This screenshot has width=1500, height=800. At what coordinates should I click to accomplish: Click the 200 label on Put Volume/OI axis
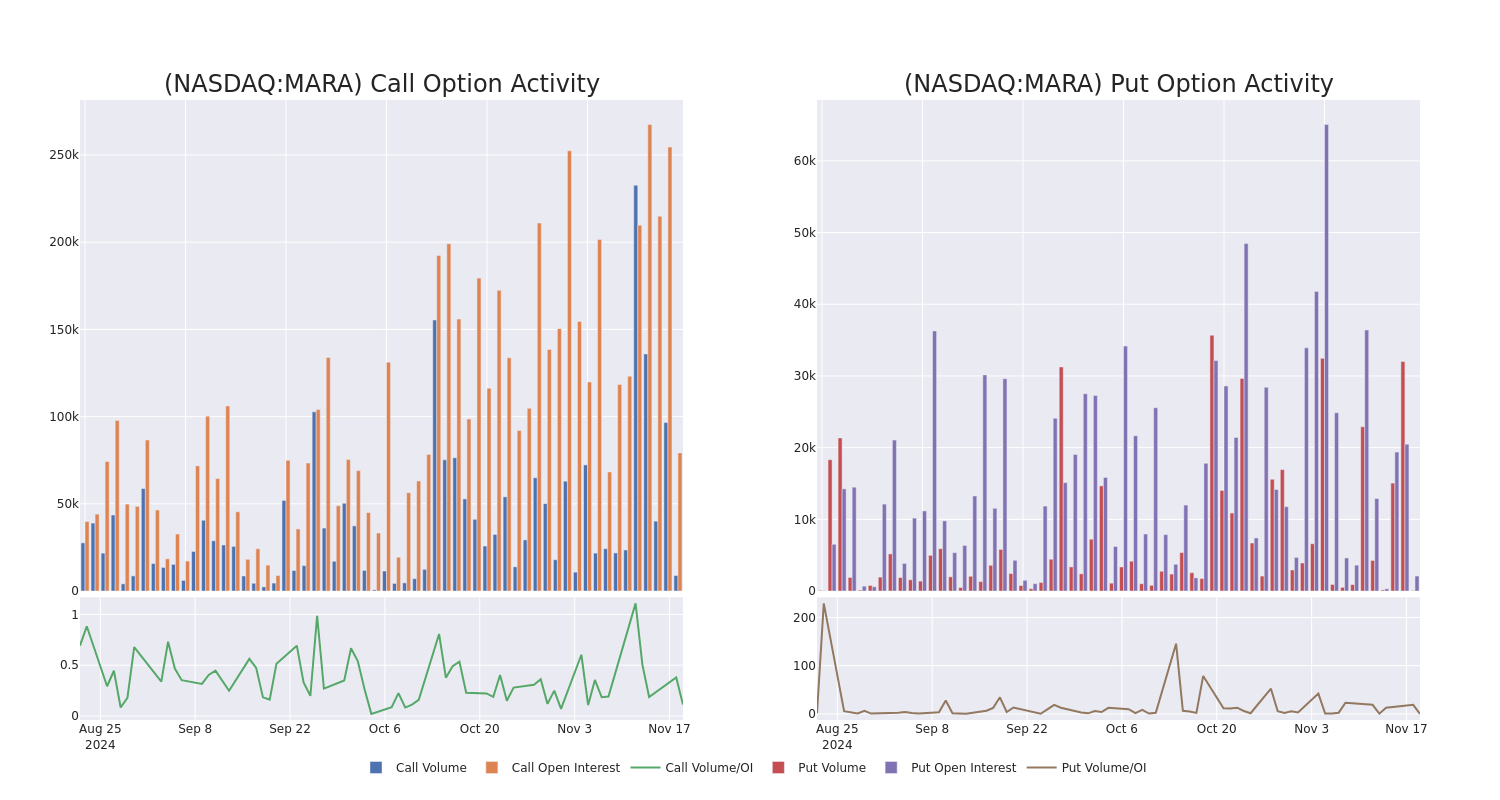[x=805, y=618]
